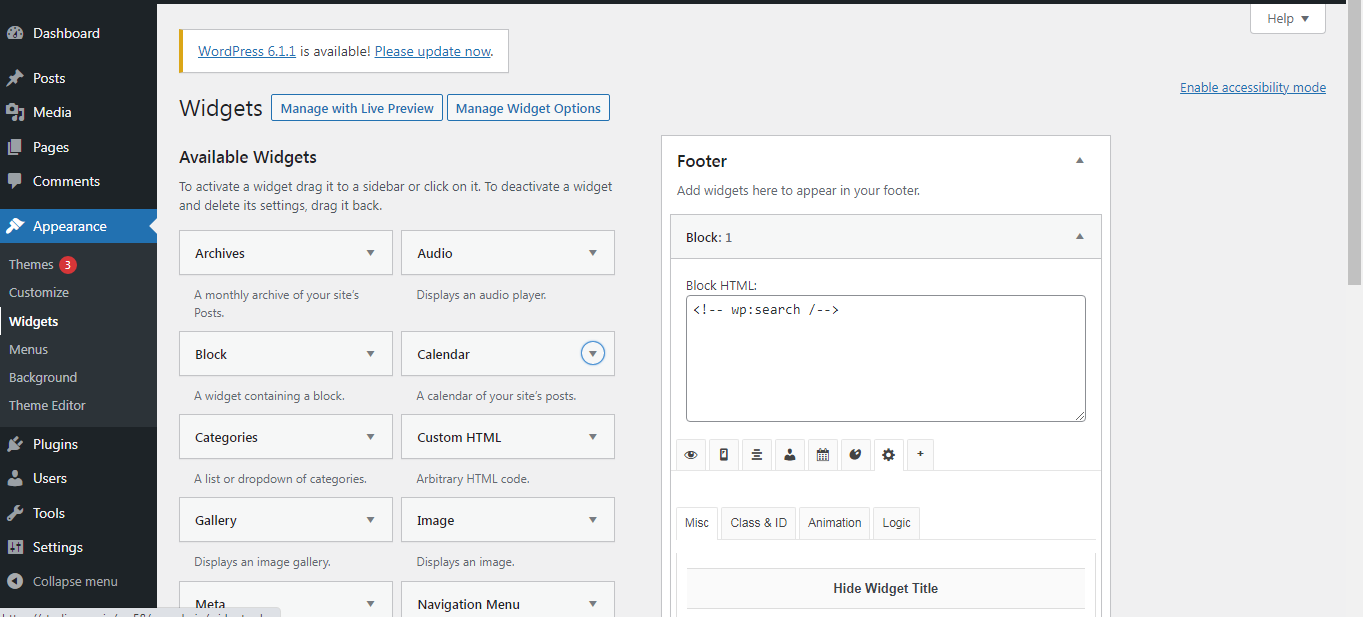1363x617 pixels.
Task: Open the devices (phone) widget options tab
Action: (723, 454)
